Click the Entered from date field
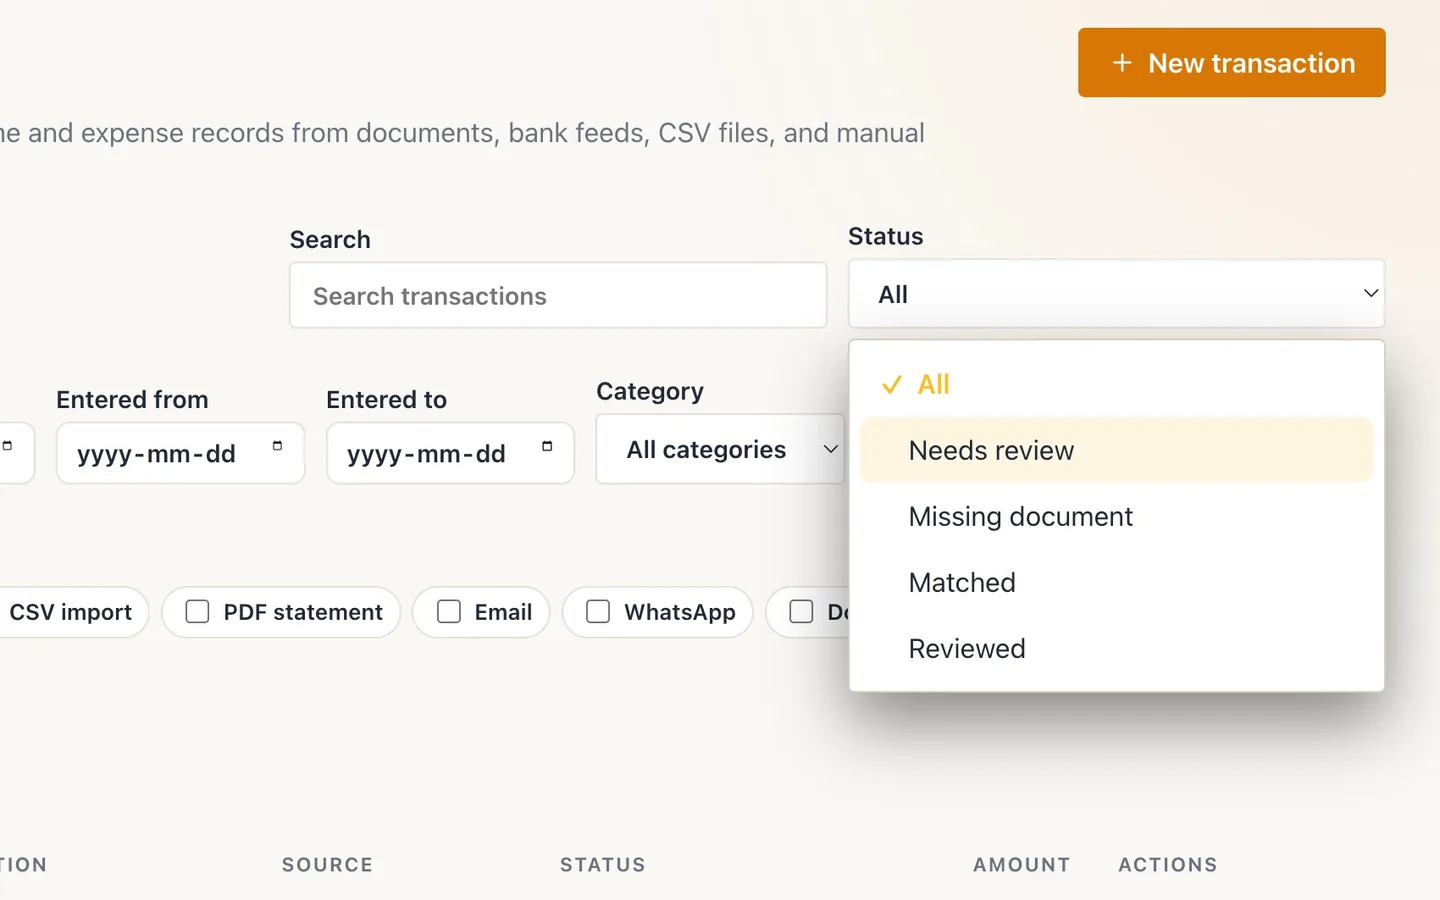Viewport: 1440px width, 900px height. [180, 454]
